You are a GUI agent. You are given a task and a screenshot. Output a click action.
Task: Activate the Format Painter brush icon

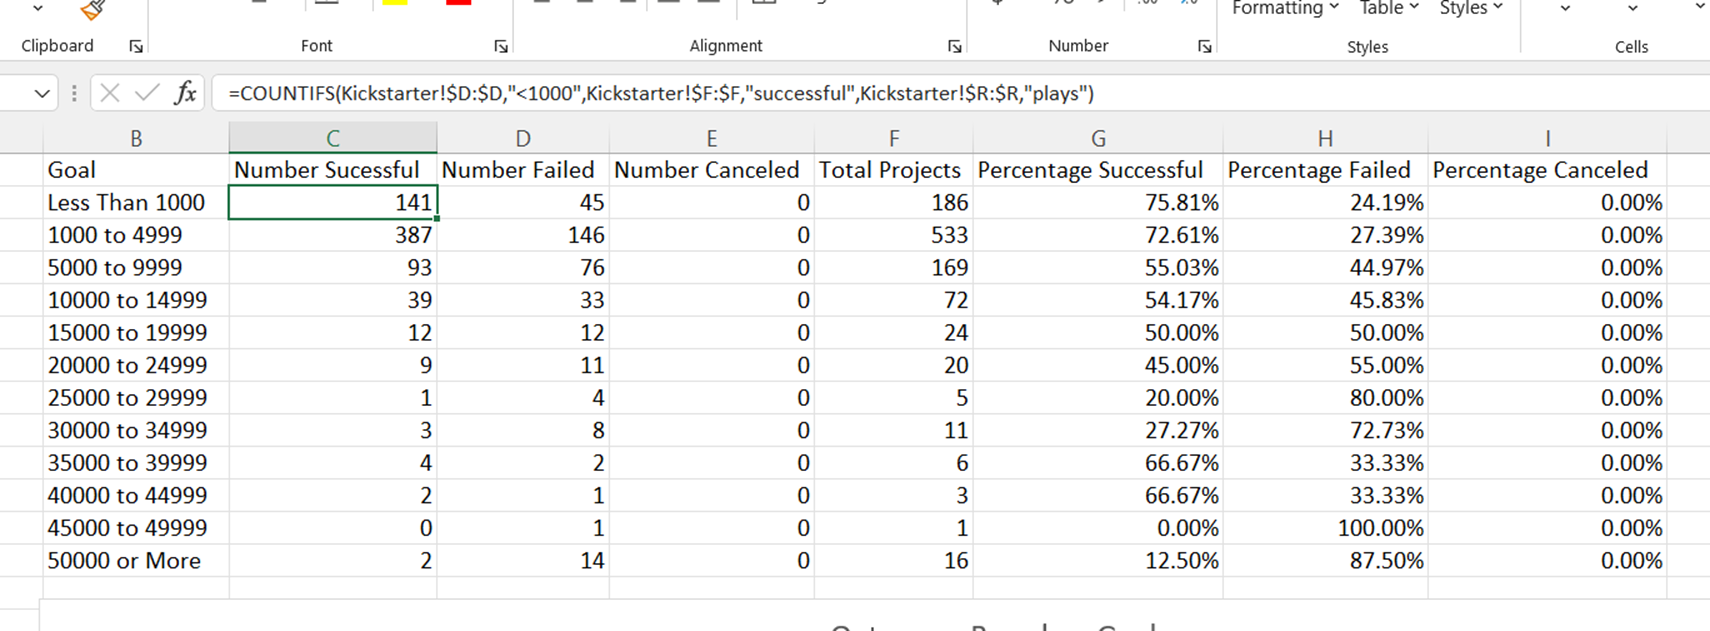click(x=93, y=9)
